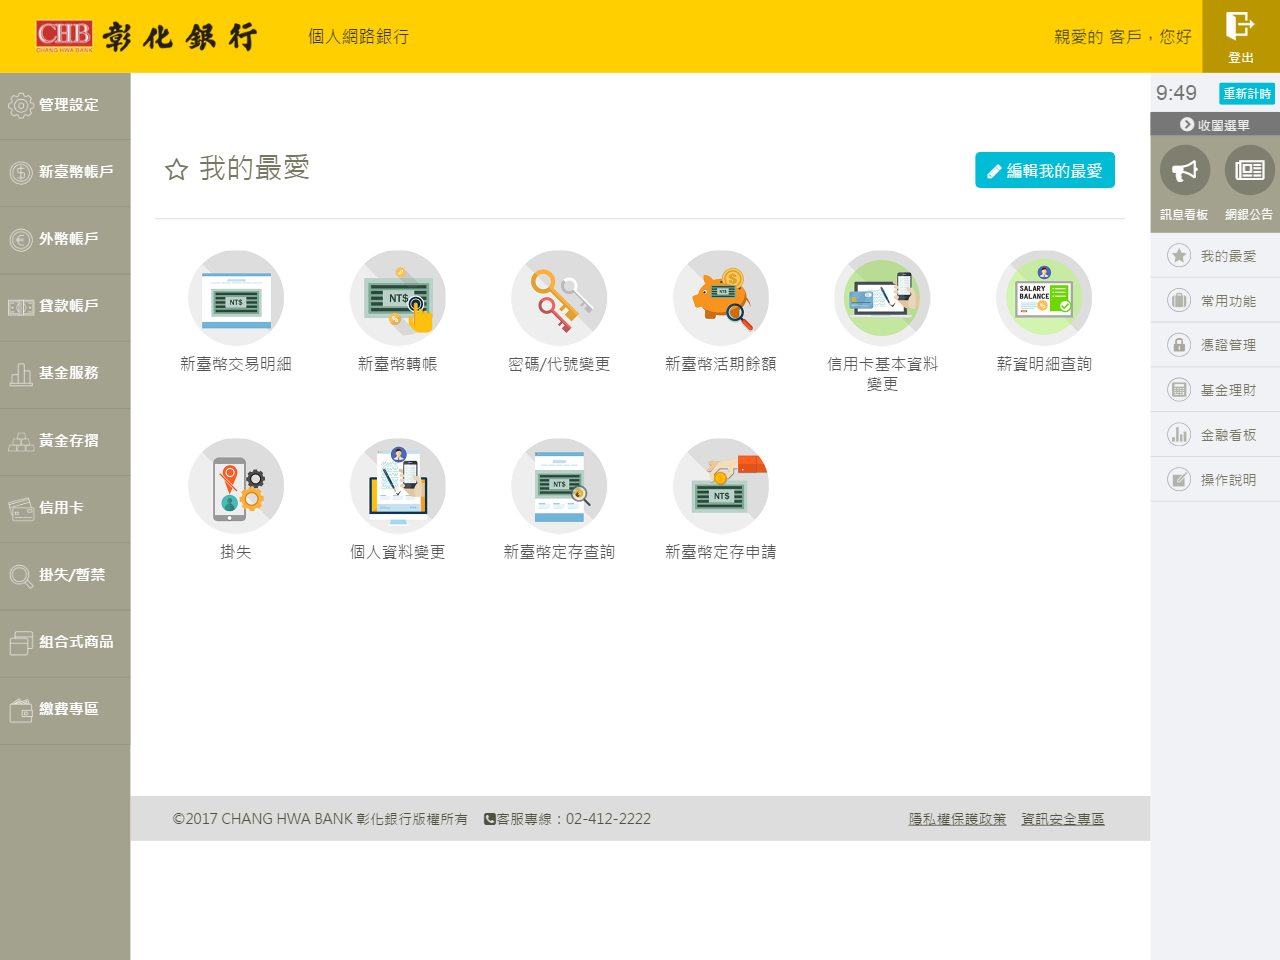The width and height of the screenshot is (1280, 960).
Task: Expand the 新臺幣帳戶 sidebar menu
Action: pyautogui.click(x=65, y=172)
